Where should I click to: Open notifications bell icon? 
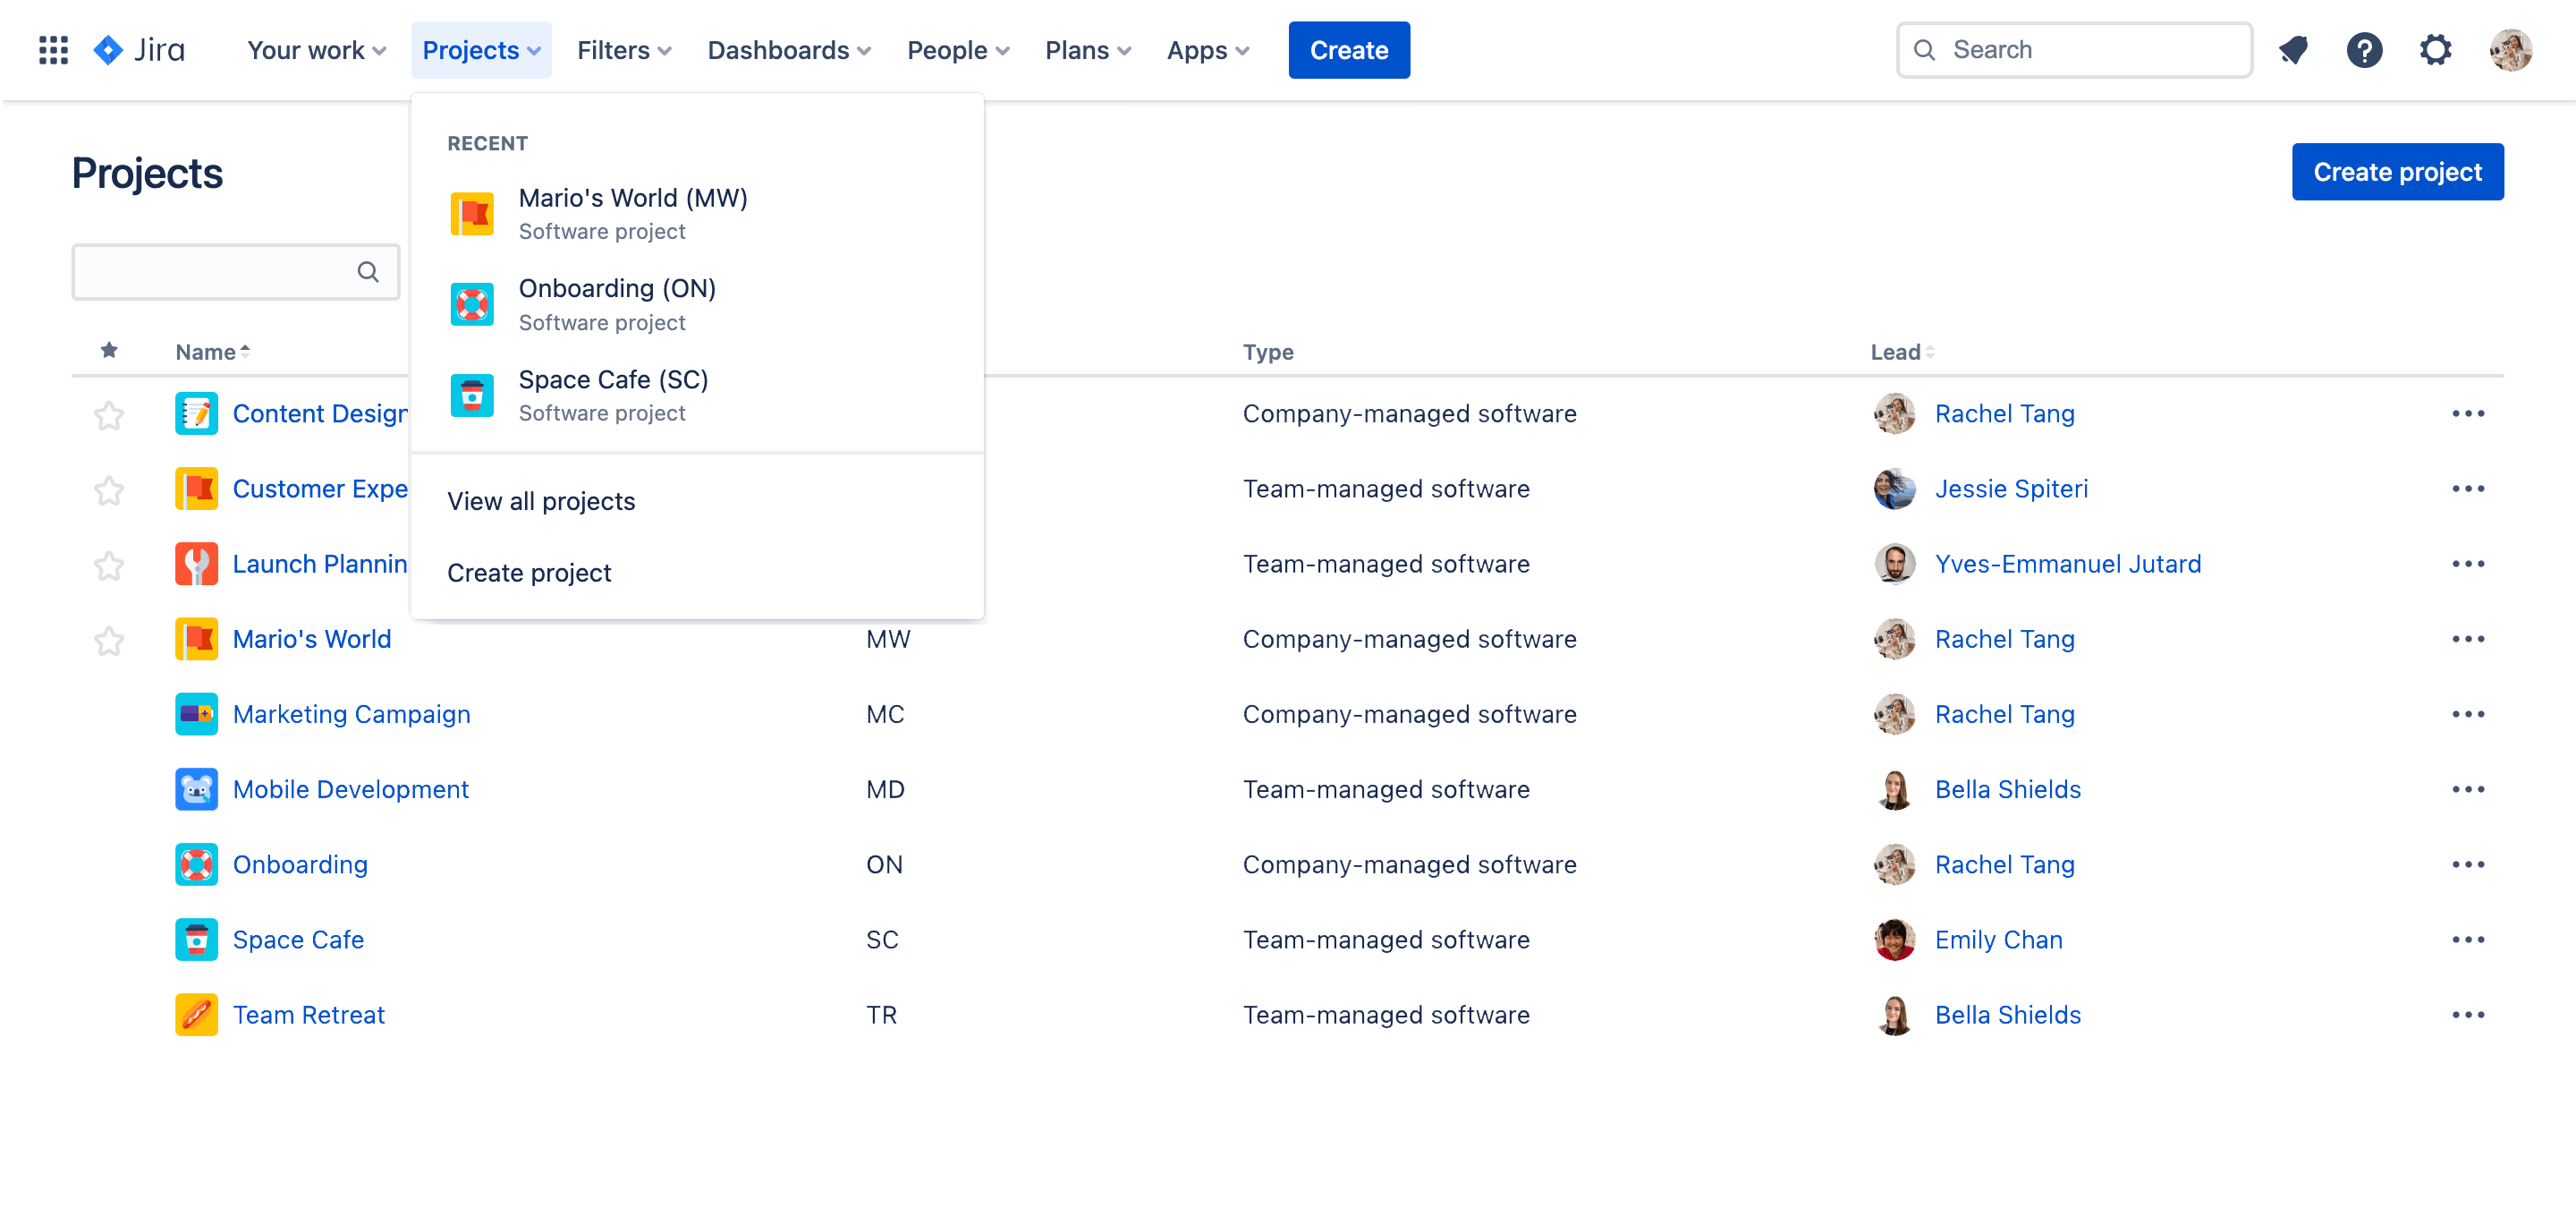pyautogui.click(x=2293, y=49)
